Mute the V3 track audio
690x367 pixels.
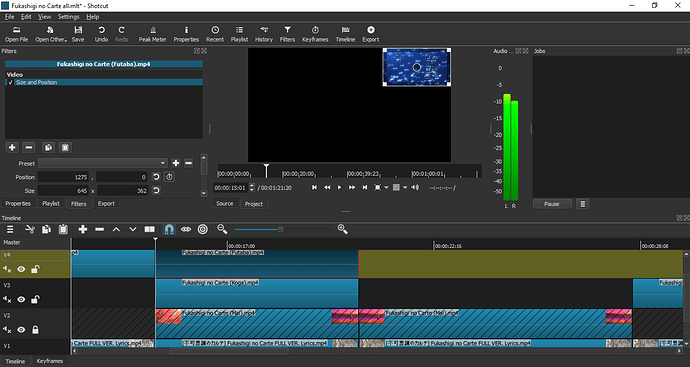(x=7, y=300)
